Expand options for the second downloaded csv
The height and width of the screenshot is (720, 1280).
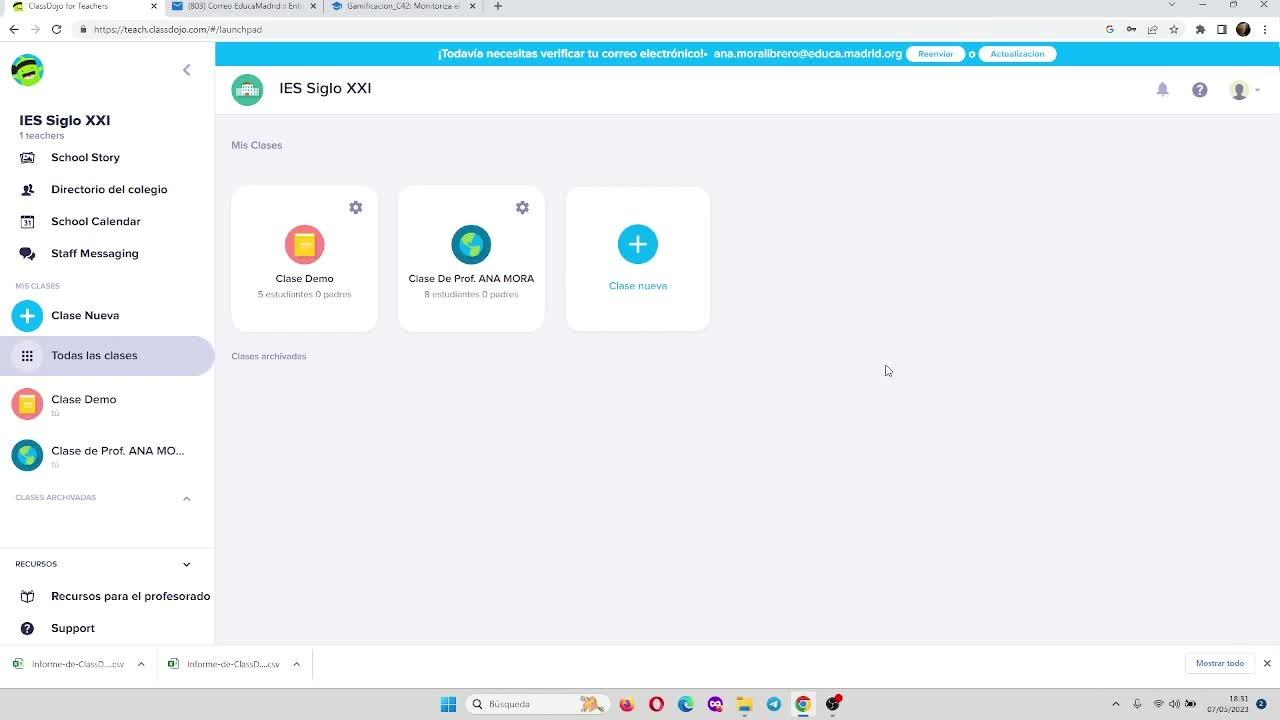(296, 664)
